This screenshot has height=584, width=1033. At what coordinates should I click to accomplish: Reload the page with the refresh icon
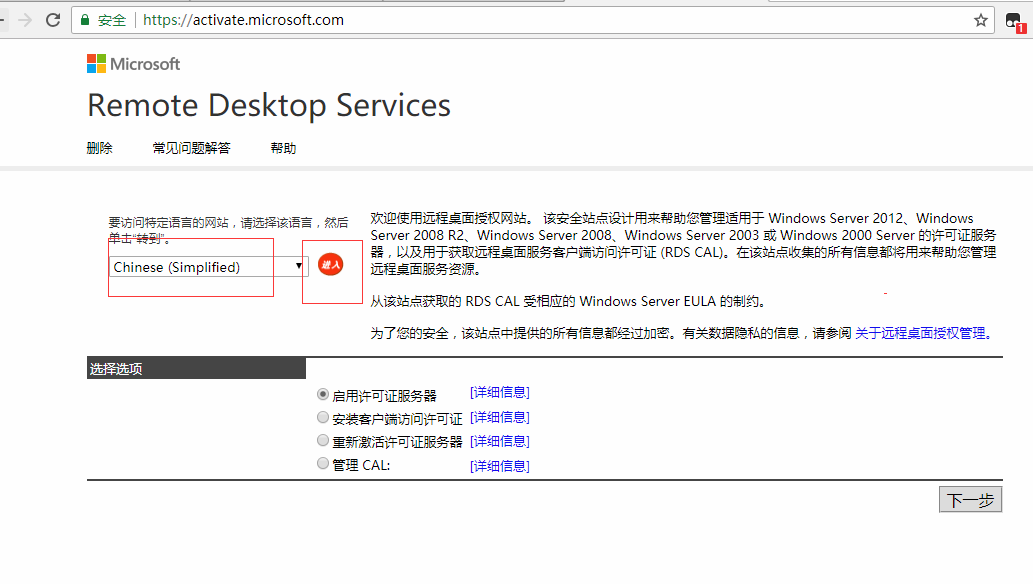pyautogui.click(x=53, y=20)
